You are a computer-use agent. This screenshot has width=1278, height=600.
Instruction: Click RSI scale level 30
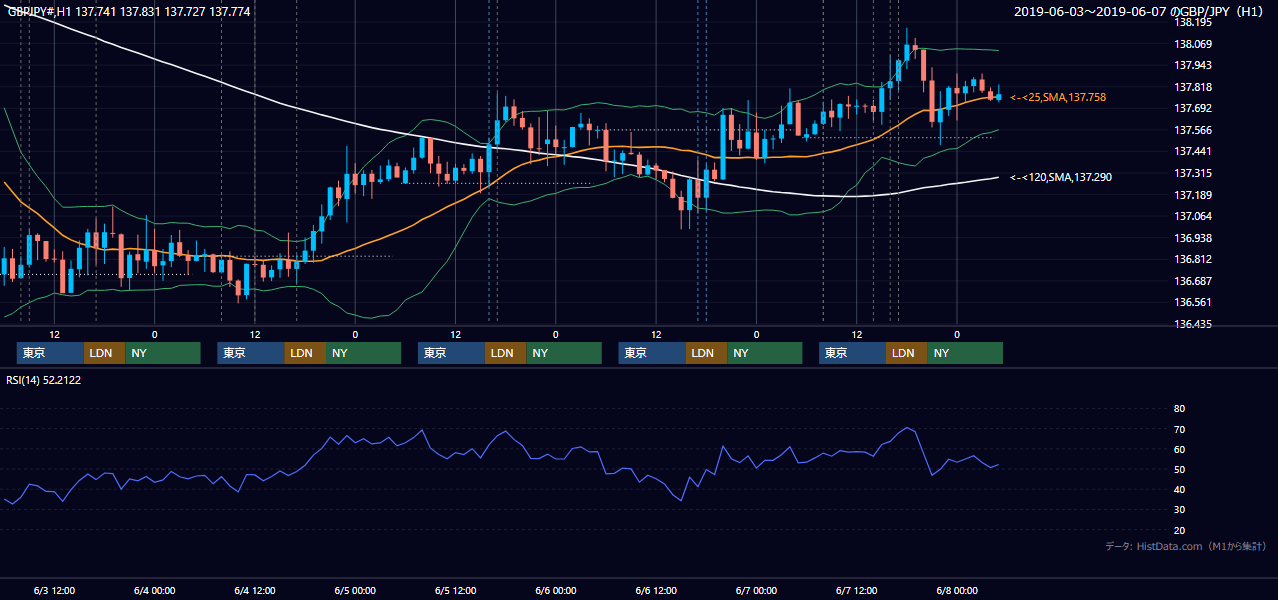(x=1179, y=510)
